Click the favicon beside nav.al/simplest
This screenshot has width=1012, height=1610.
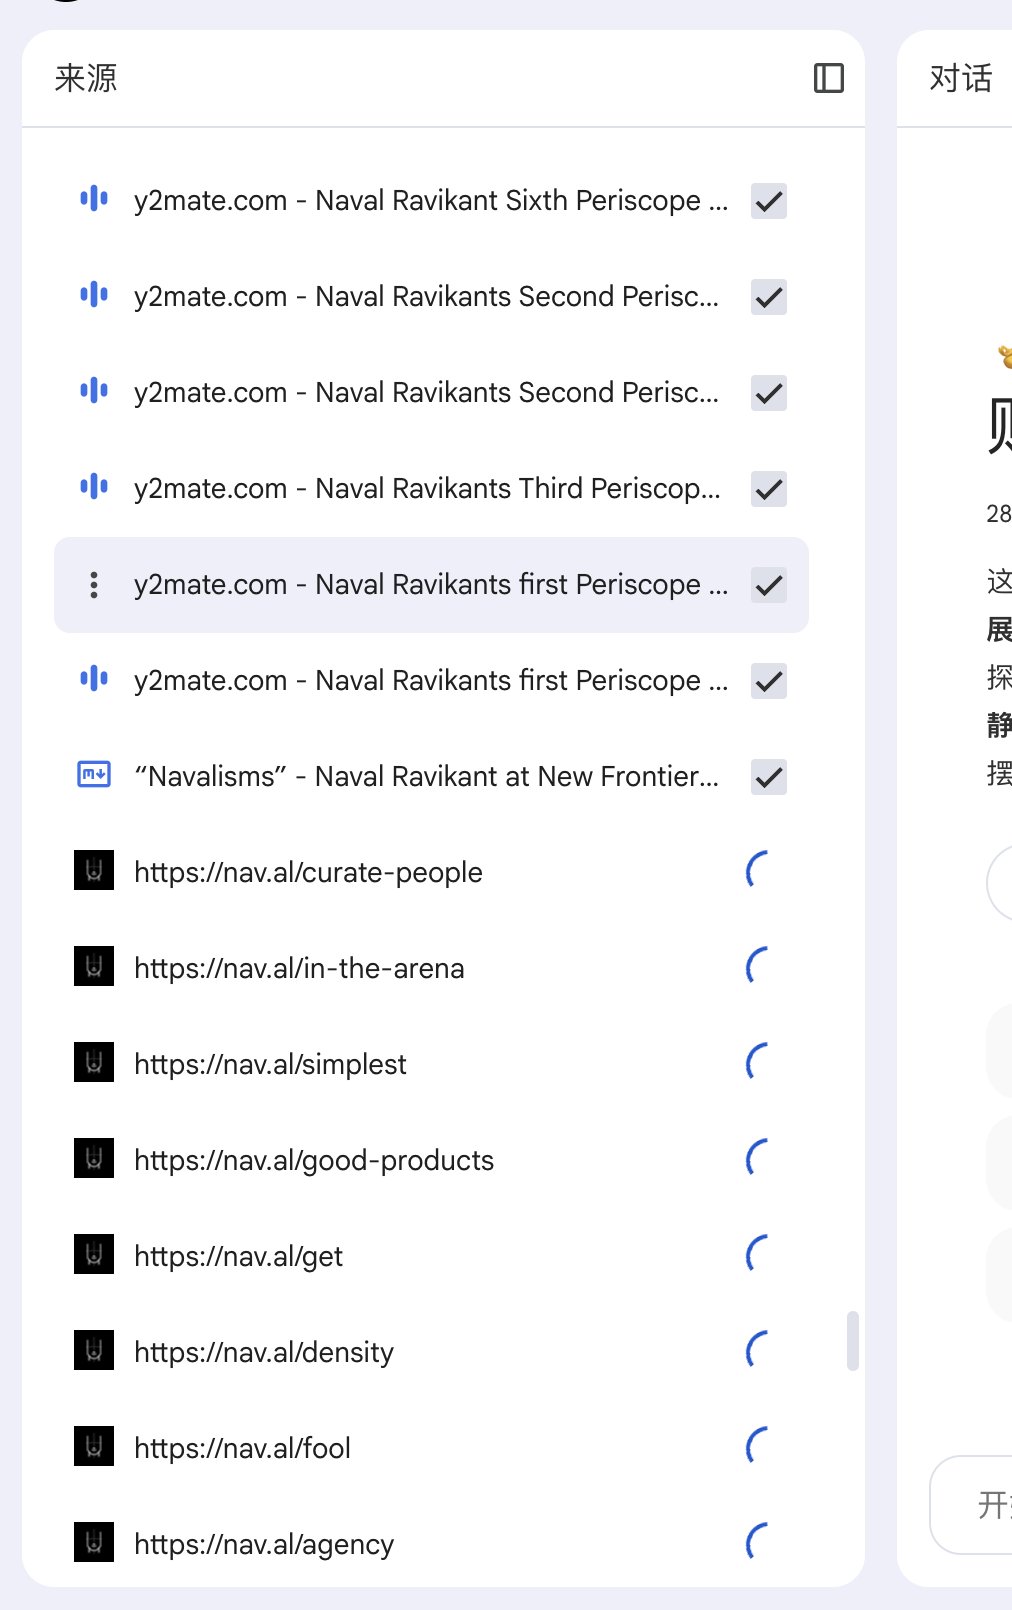point(94,1063)
